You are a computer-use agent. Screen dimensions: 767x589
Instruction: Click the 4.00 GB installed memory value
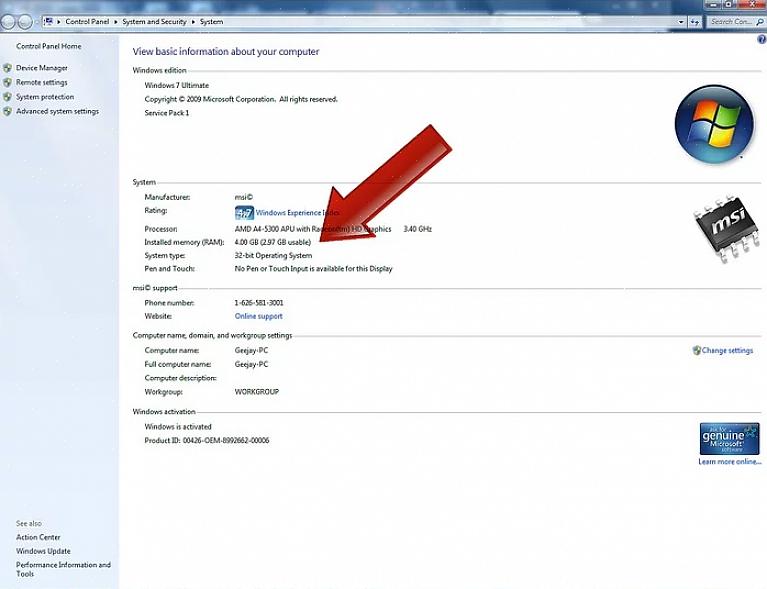coord(272,242)
